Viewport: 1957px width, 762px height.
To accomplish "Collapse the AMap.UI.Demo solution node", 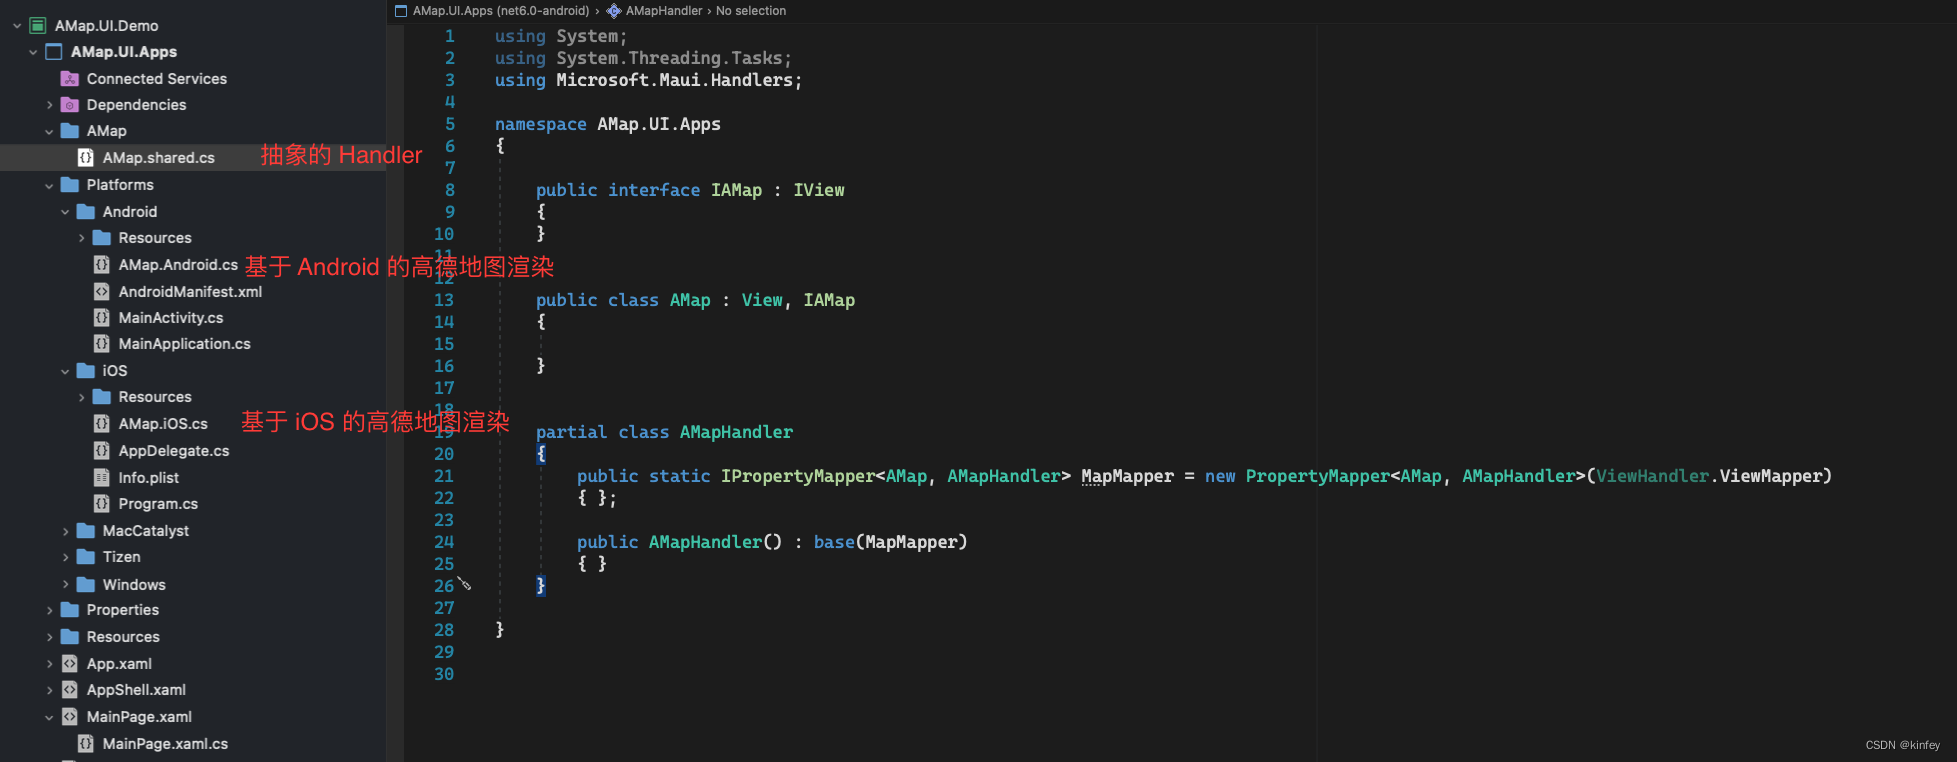I will tap(17, 25).
